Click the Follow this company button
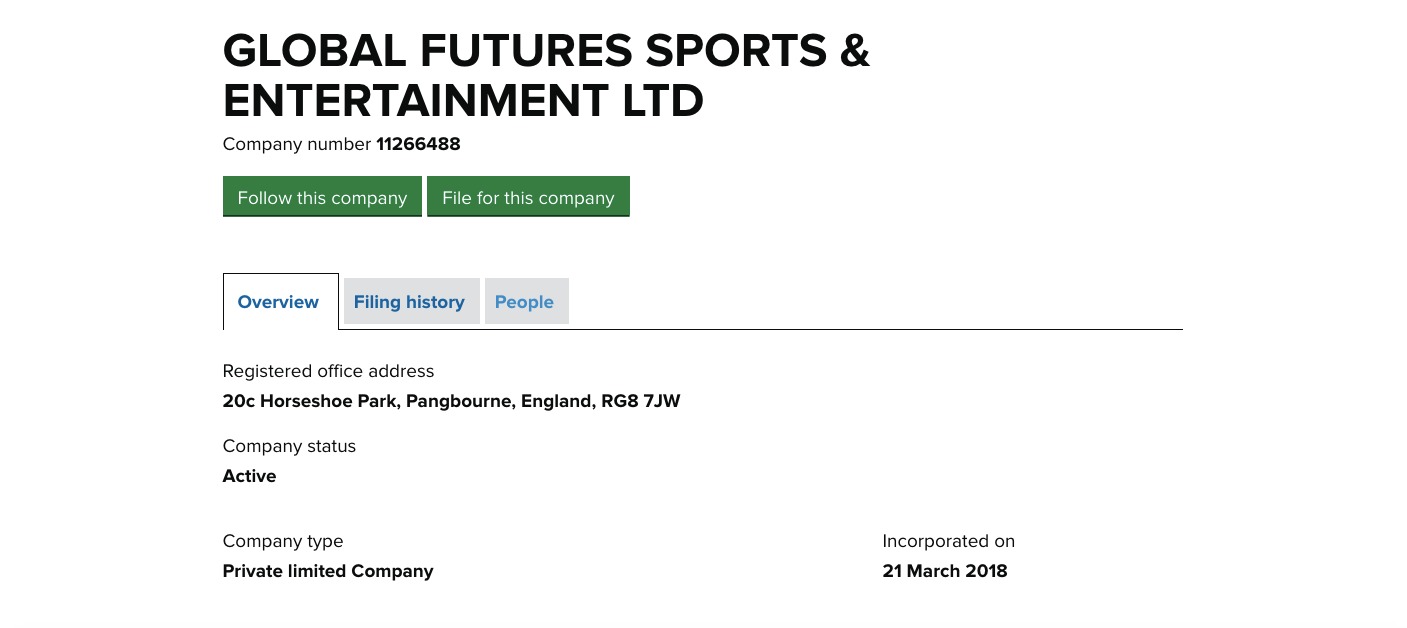 click(322, 197)
